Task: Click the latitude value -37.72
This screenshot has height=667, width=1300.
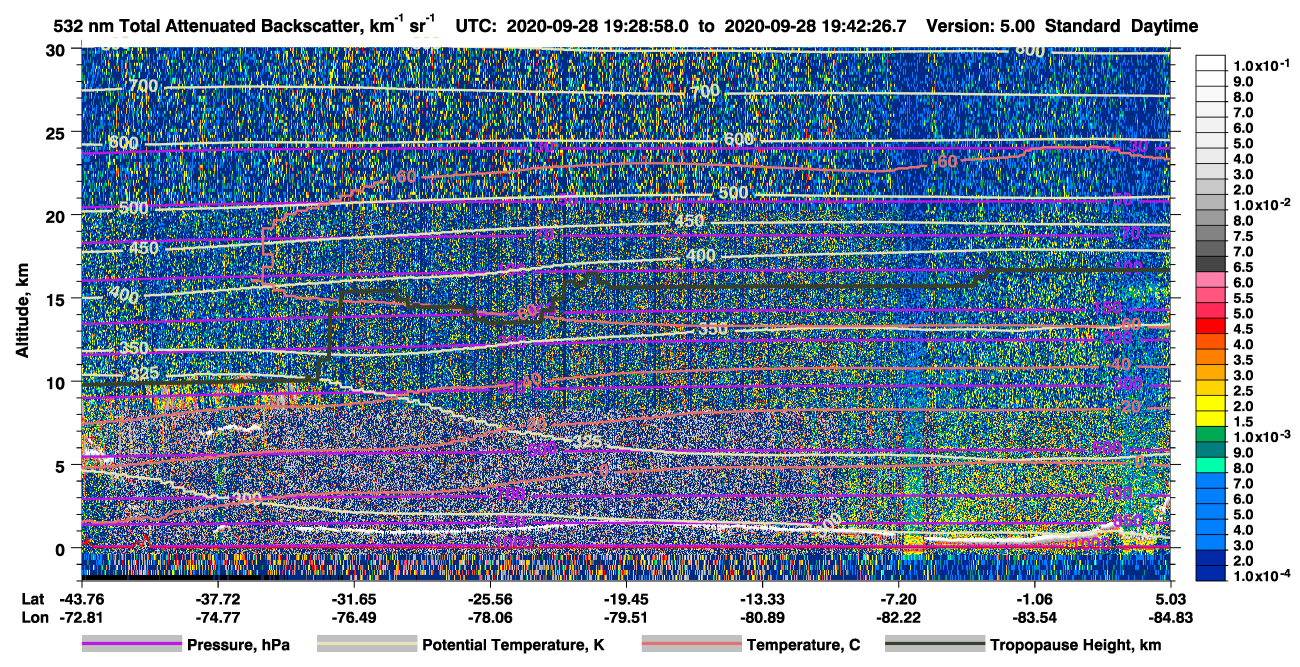Action: pos(217,598)
